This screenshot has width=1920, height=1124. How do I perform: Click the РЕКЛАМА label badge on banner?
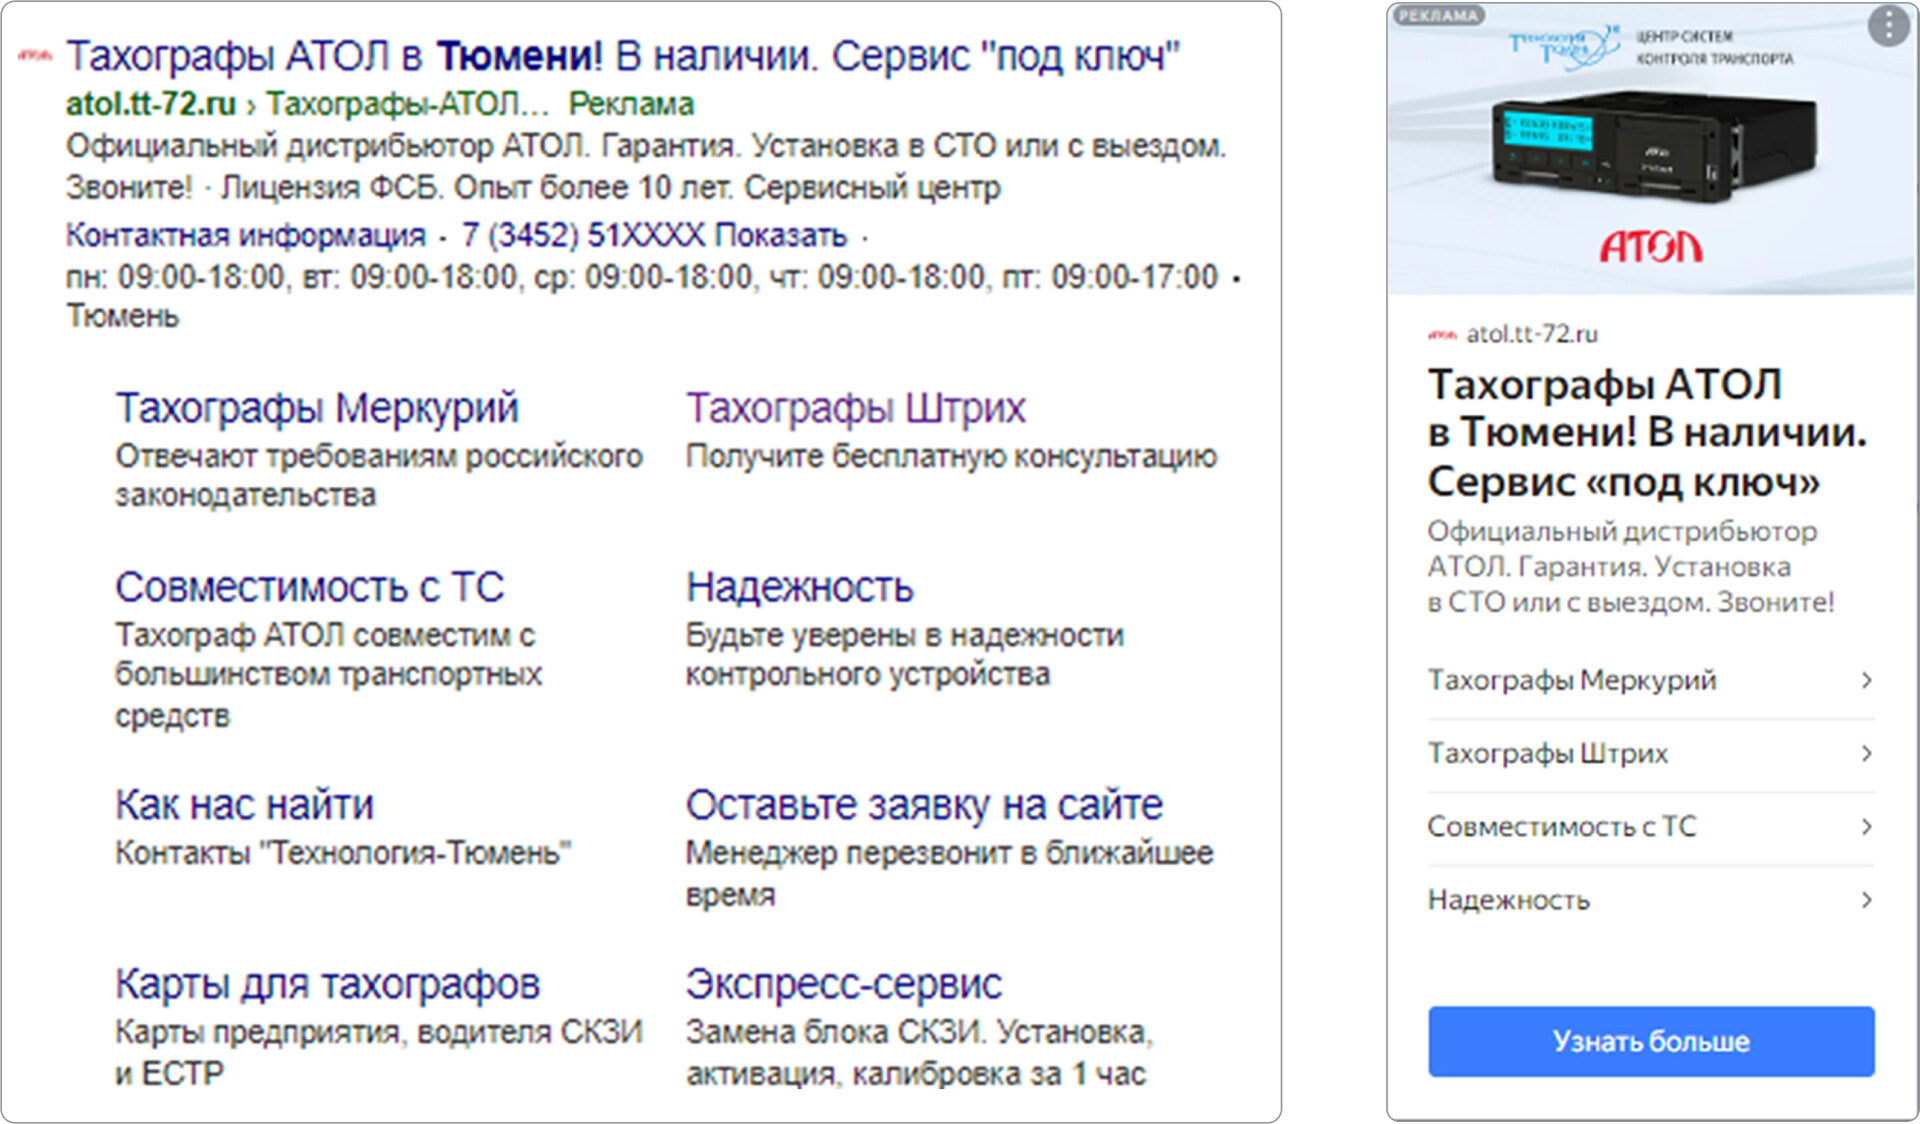[1437, 15]
